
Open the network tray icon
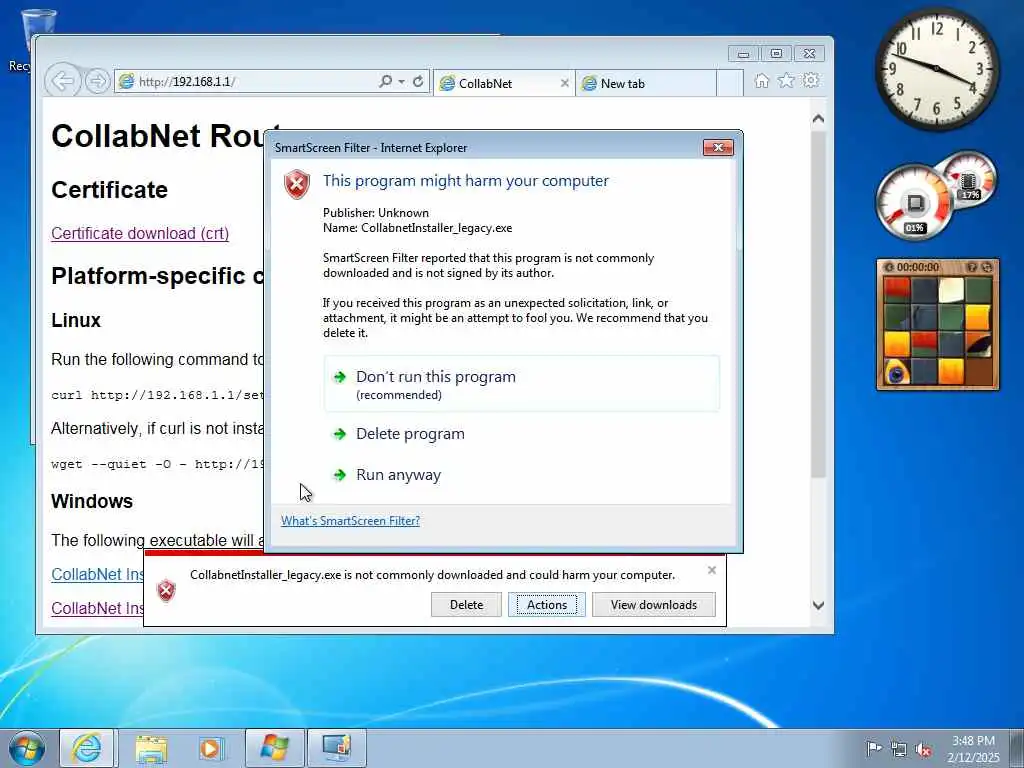coord(899,749)
